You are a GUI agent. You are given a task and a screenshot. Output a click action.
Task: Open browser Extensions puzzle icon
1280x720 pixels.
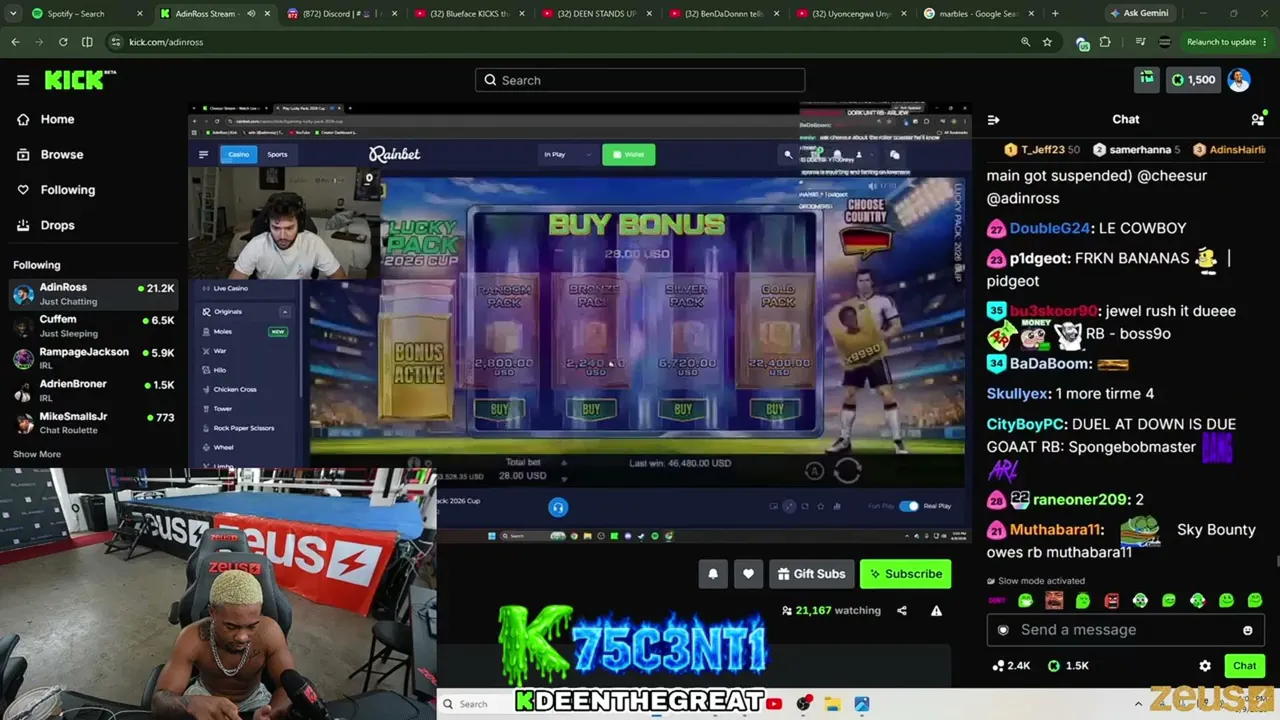(1105, 42)
